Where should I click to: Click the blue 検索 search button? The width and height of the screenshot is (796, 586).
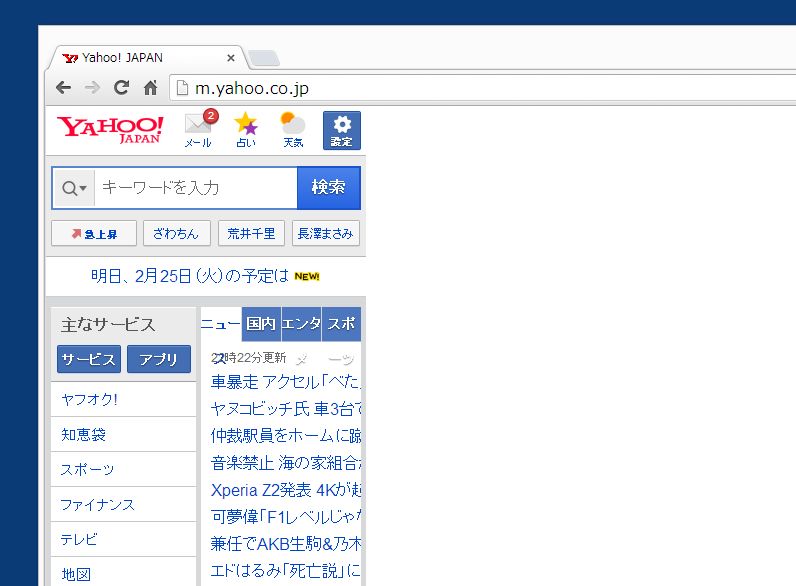pos(329,188)
